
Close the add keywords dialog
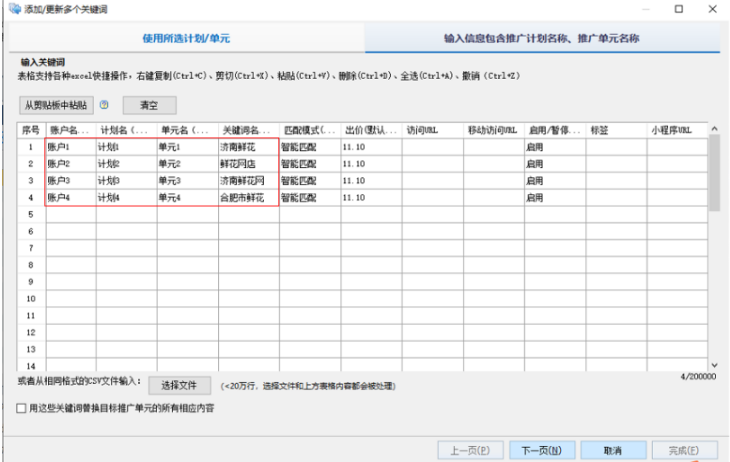(712, 9)
